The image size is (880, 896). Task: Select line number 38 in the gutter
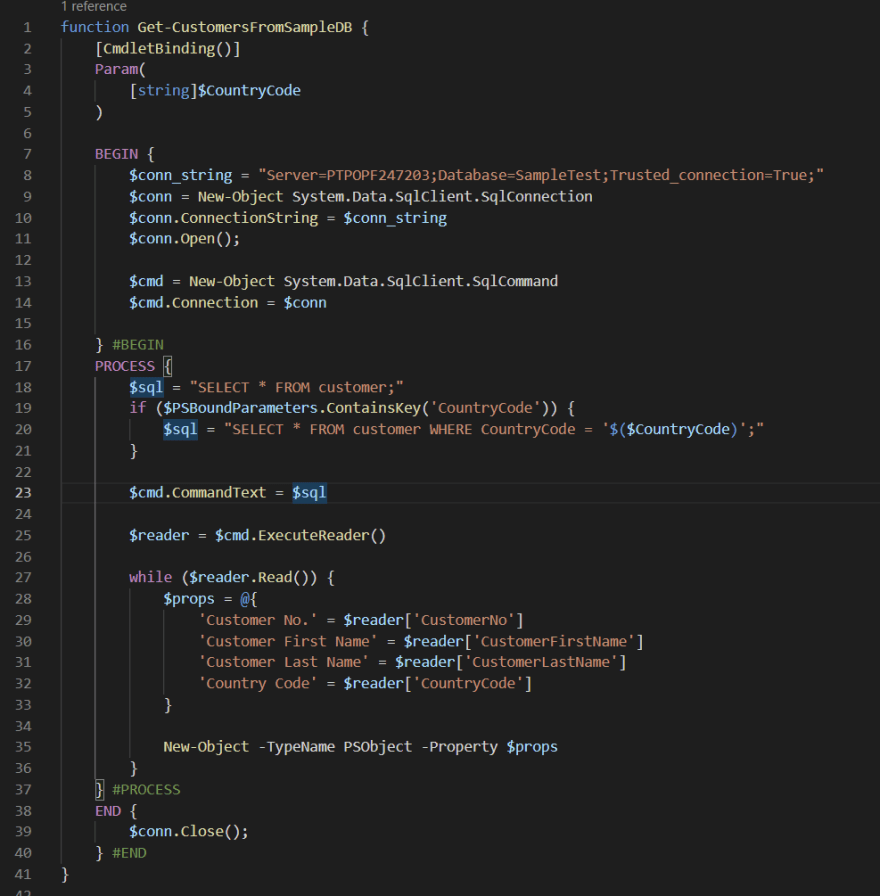point(23,811)
